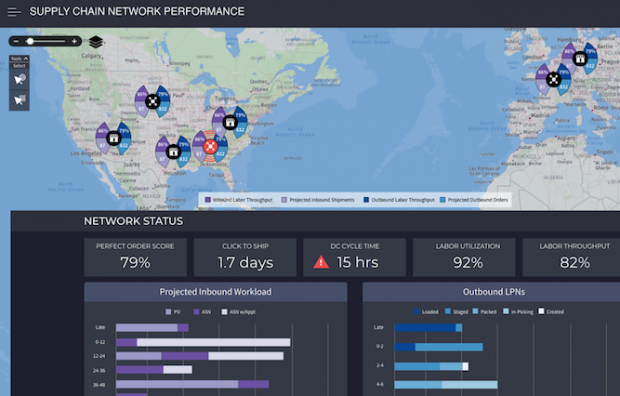Open the map layers stack icon
This screenshot has width=620, height=396.
[x=96, y=42]
